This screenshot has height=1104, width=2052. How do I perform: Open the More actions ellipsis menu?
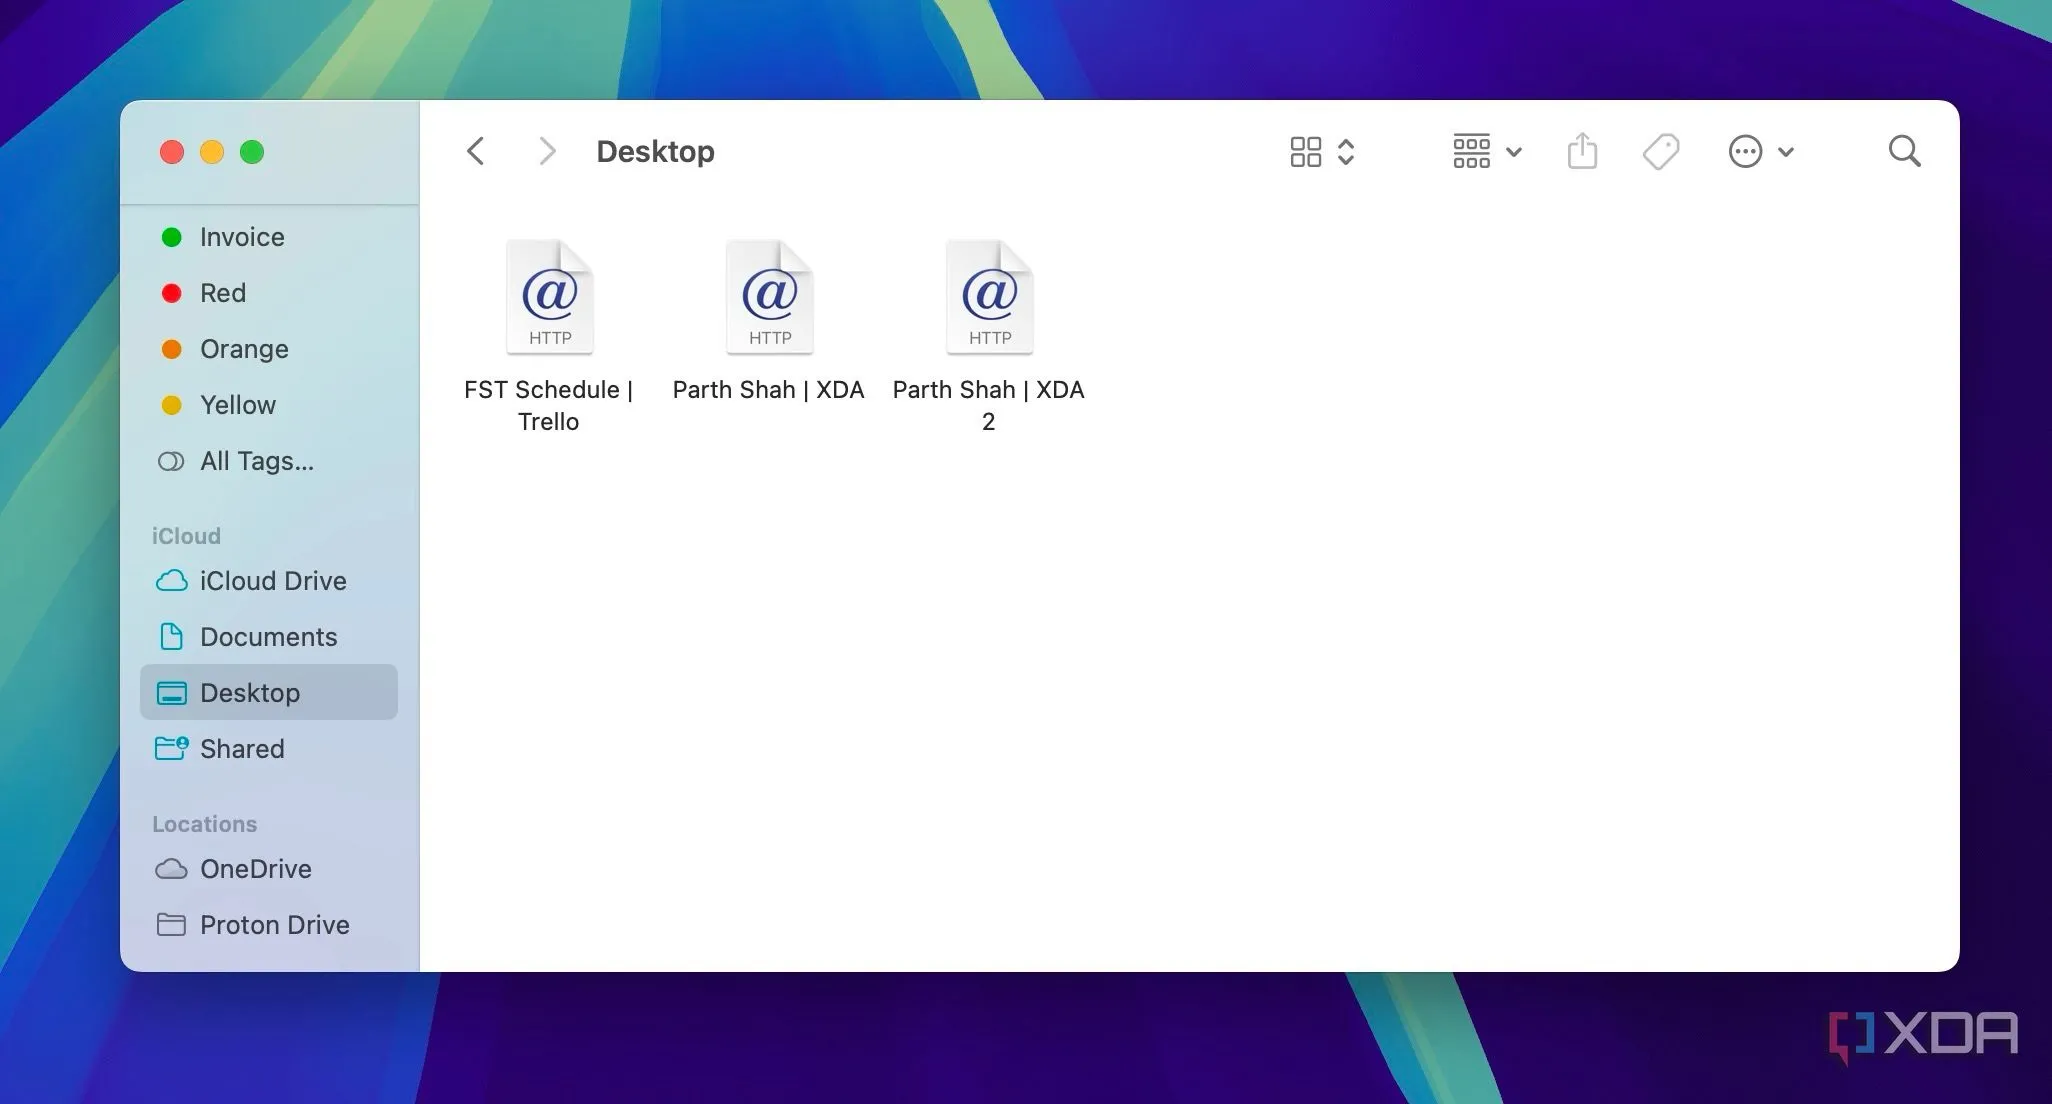(1745, 152)
